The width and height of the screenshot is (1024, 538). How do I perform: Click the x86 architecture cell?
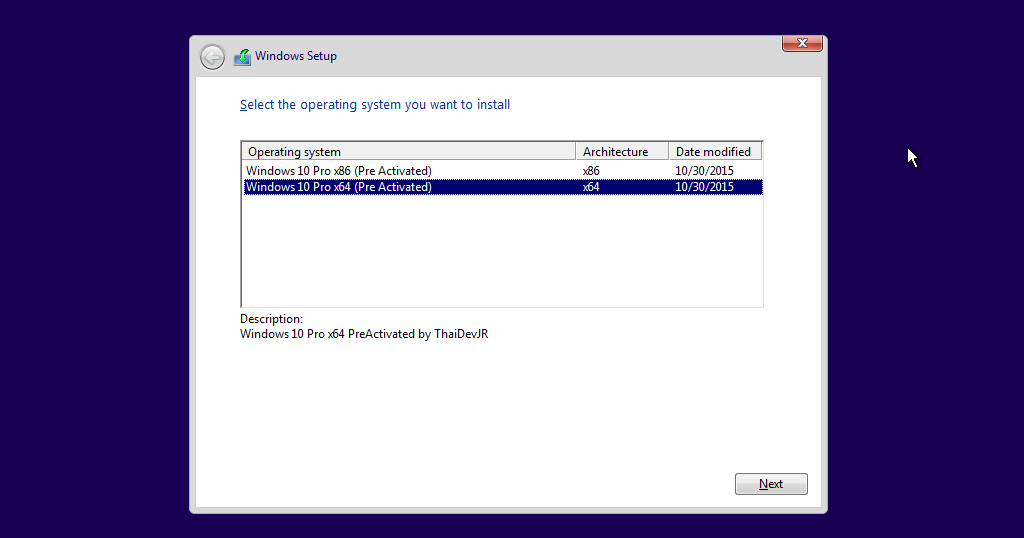pos(591,170)
